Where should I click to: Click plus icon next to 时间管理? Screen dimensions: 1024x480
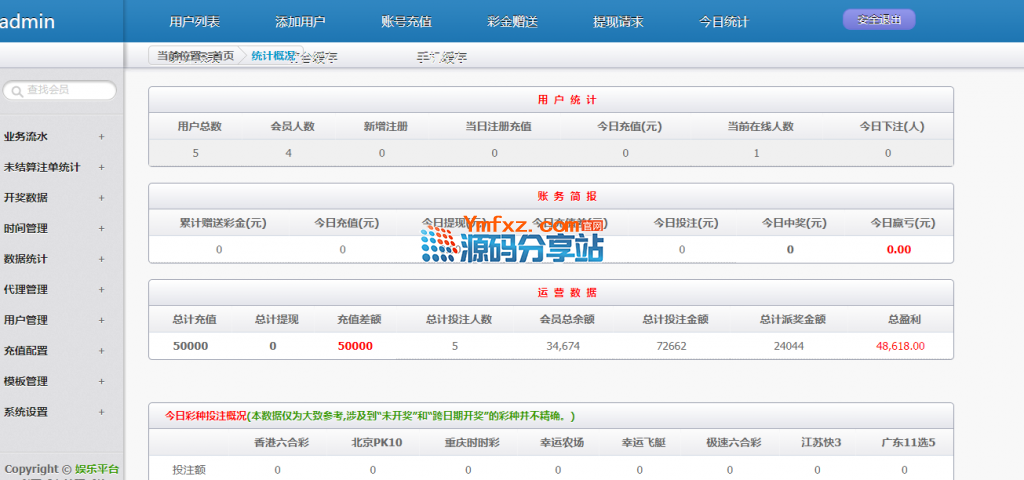(x=101, y=228)
